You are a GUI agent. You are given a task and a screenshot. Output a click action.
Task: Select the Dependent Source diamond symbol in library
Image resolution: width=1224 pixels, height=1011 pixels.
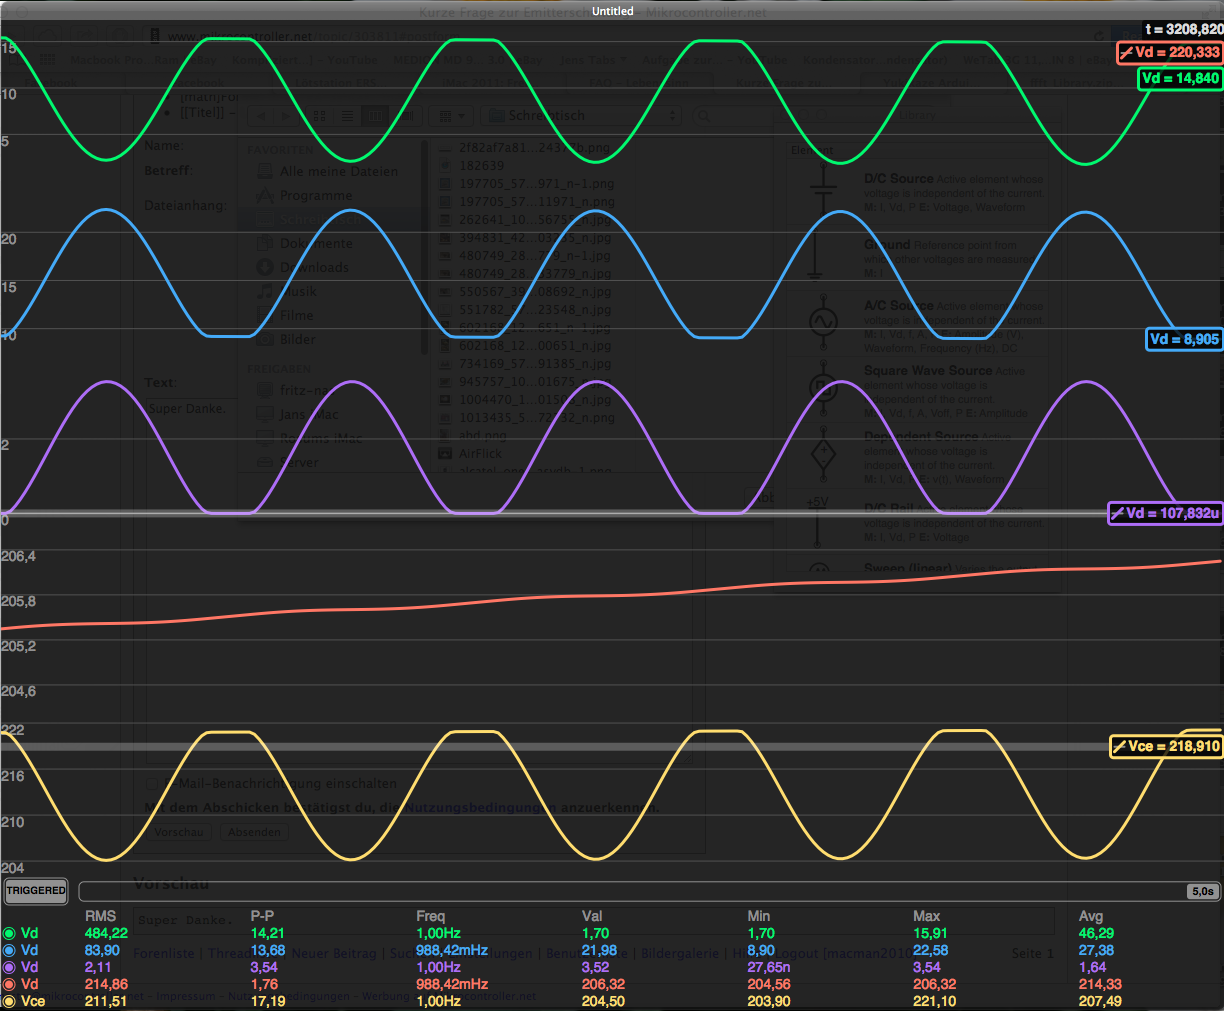point(823,455)
